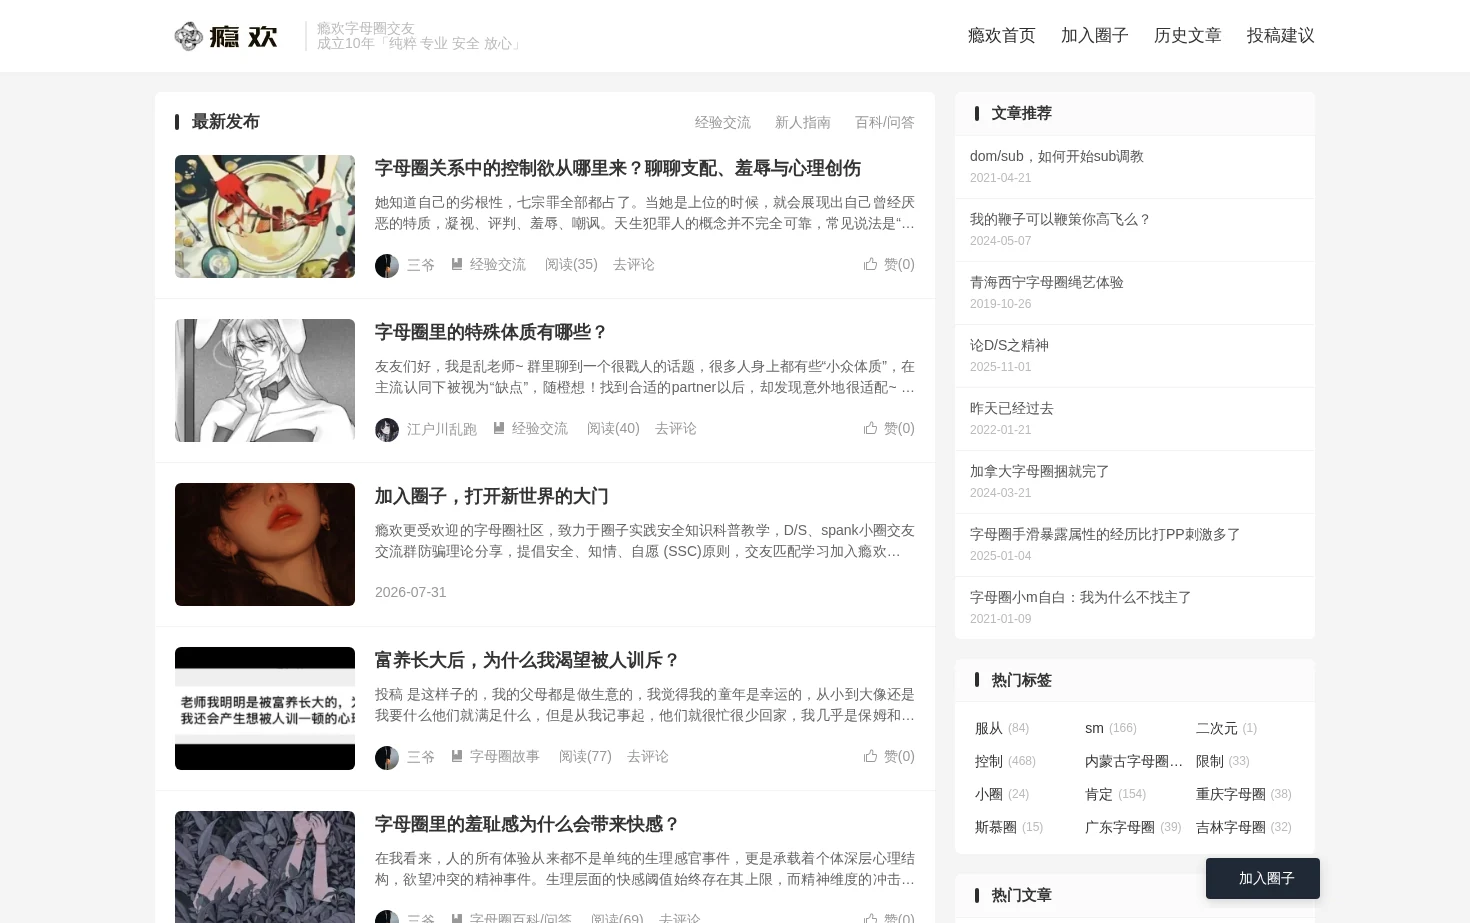Click category icon beside 经验交流 on 特殊体质 article
The height and width of the screenshot is (923, 1470).
tap(499, 428)
